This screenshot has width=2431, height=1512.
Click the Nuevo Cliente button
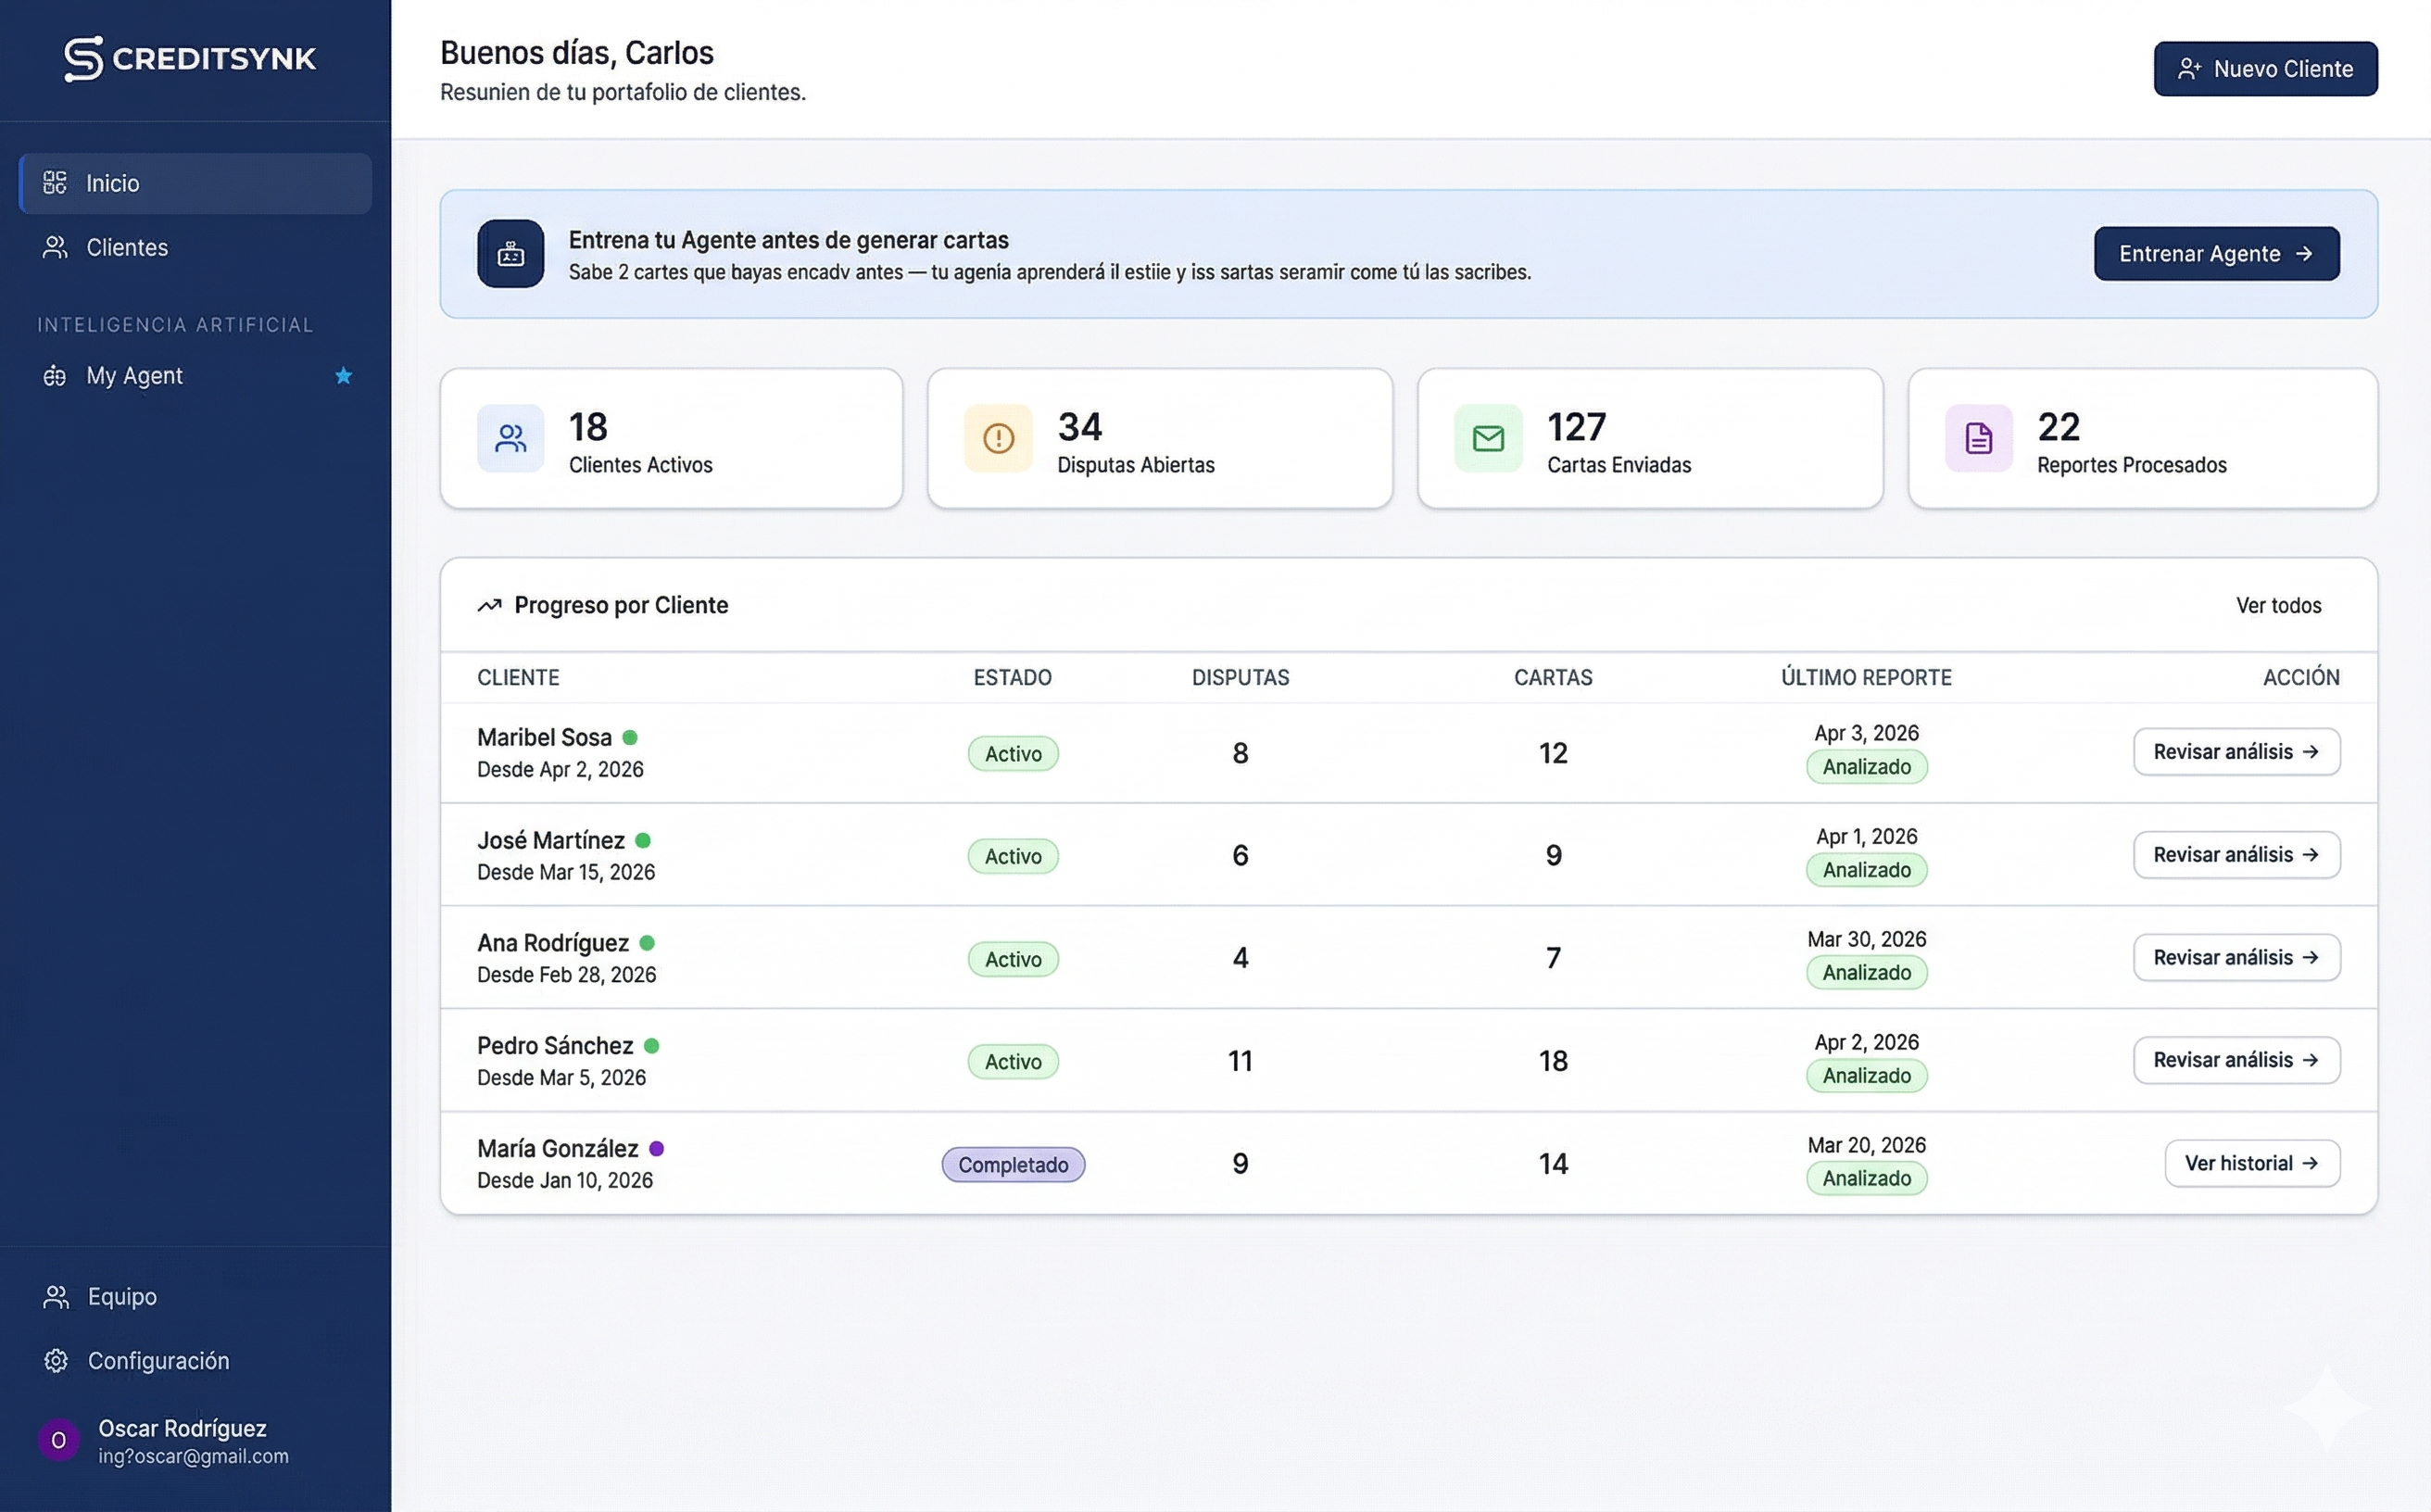[x=2265, y=69]
